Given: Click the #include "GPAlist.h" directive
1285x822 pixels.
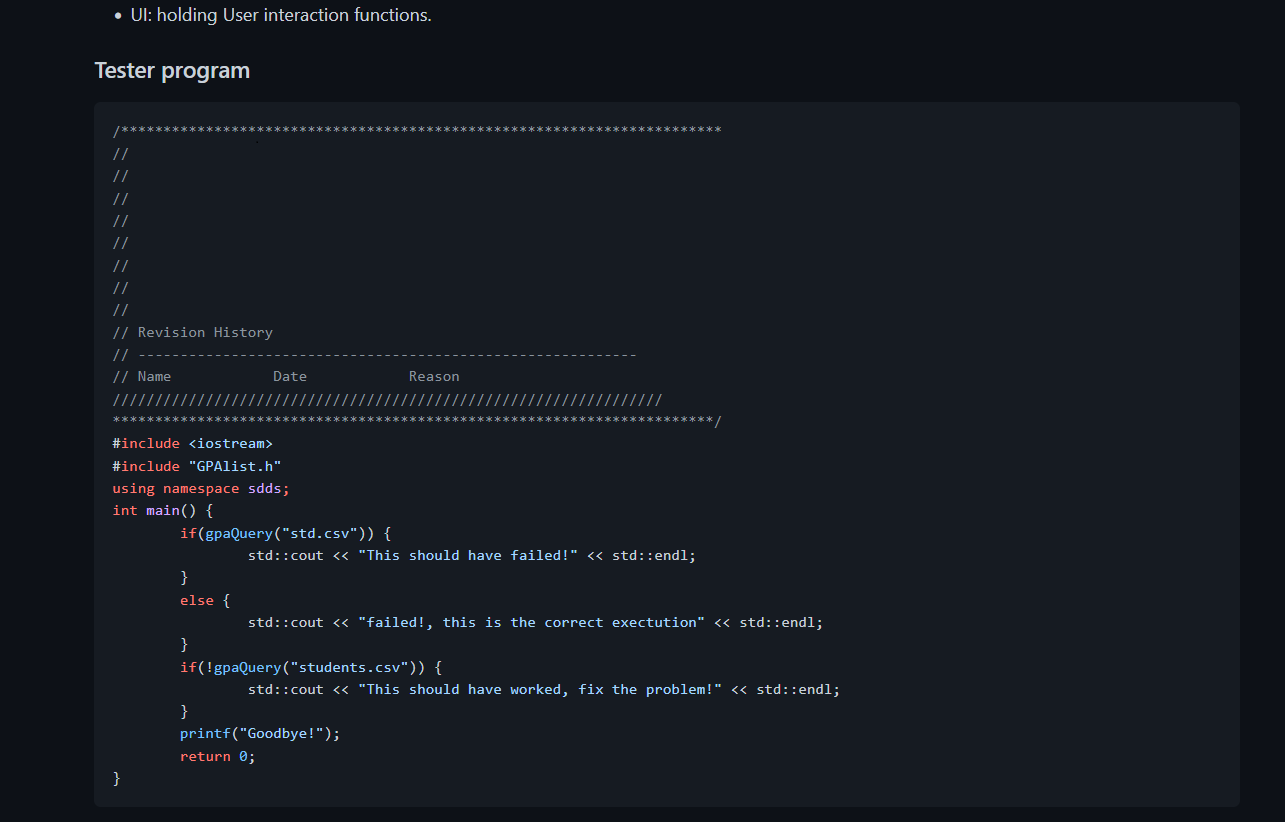Looking at the screenshot, I should 196,465.
